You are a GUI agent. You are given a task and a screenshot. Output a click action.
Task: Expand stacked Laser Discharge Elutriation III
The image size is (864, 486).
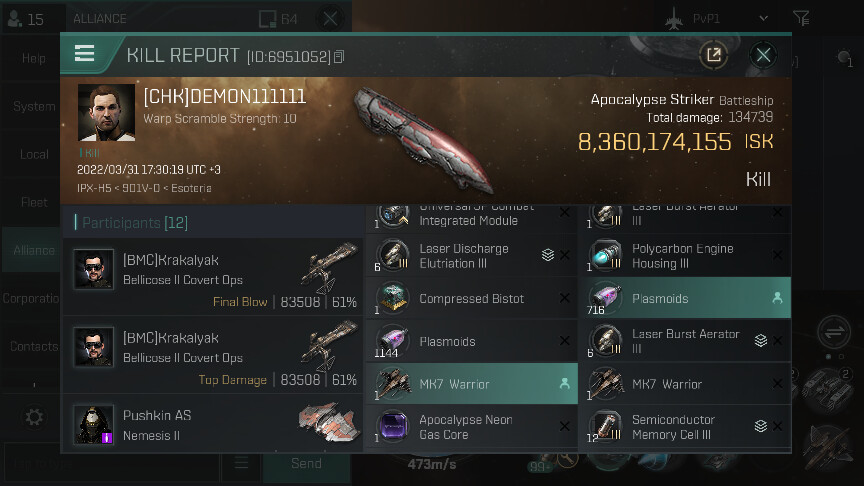pyautogui.click(x=547, y=255)
